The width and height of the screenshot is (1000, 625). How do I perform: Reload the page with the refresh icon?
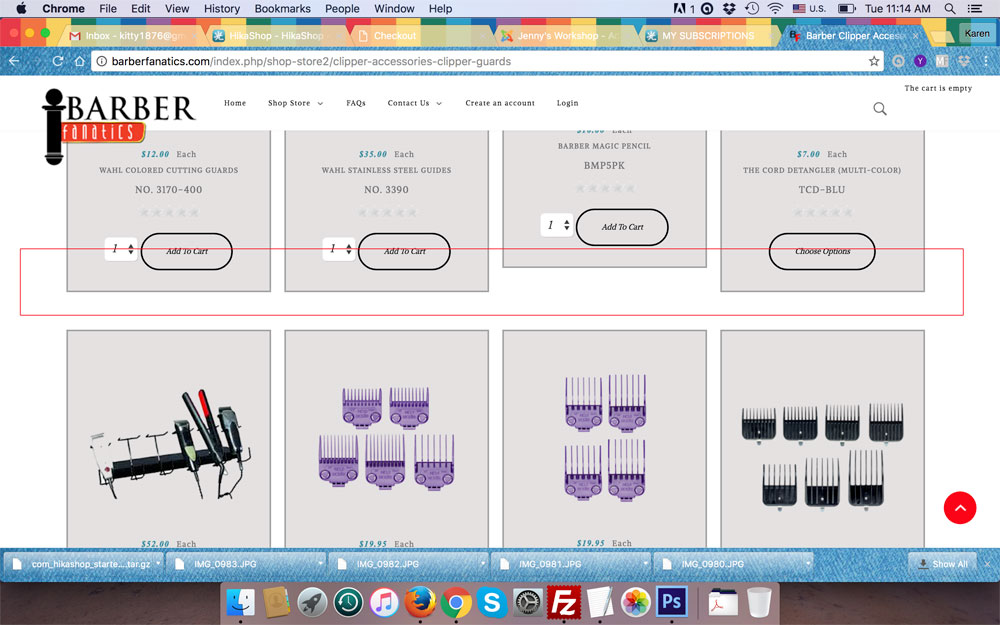pos(57,61)
